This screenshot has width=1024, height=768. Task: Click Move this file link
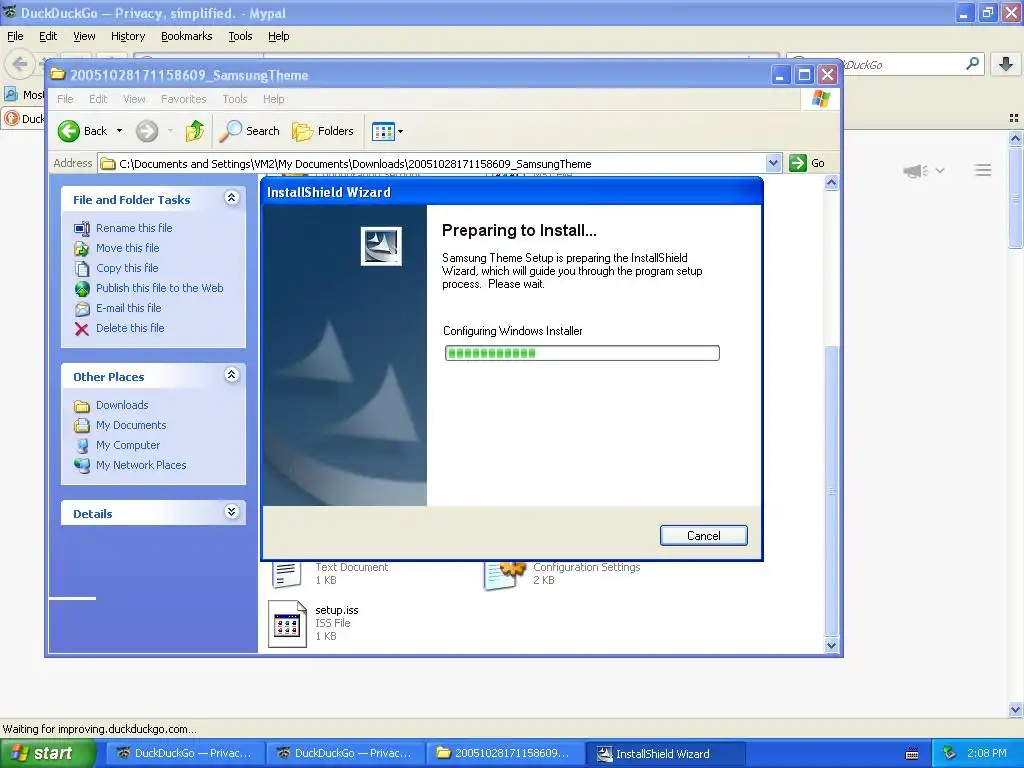point(127,248)
